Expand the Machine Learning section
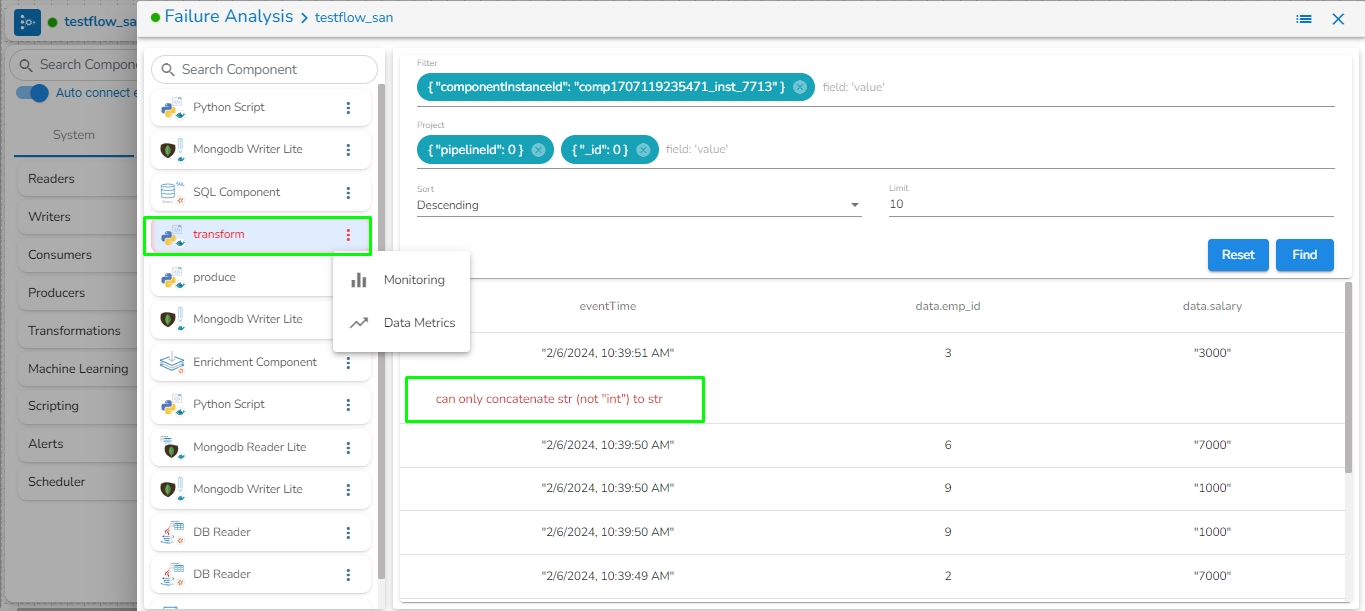Viewport: 1365px width, 611px height. pos(75,369)
